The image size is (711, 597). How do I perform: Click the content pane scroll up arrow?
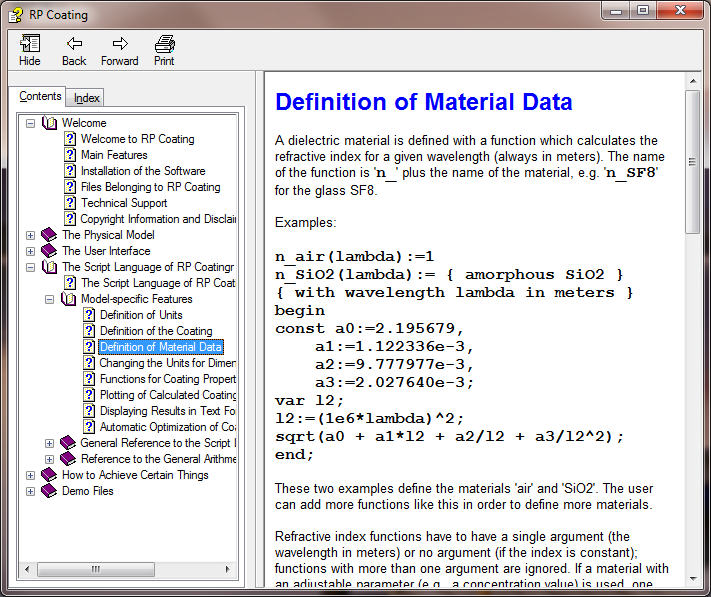(693, 81)
